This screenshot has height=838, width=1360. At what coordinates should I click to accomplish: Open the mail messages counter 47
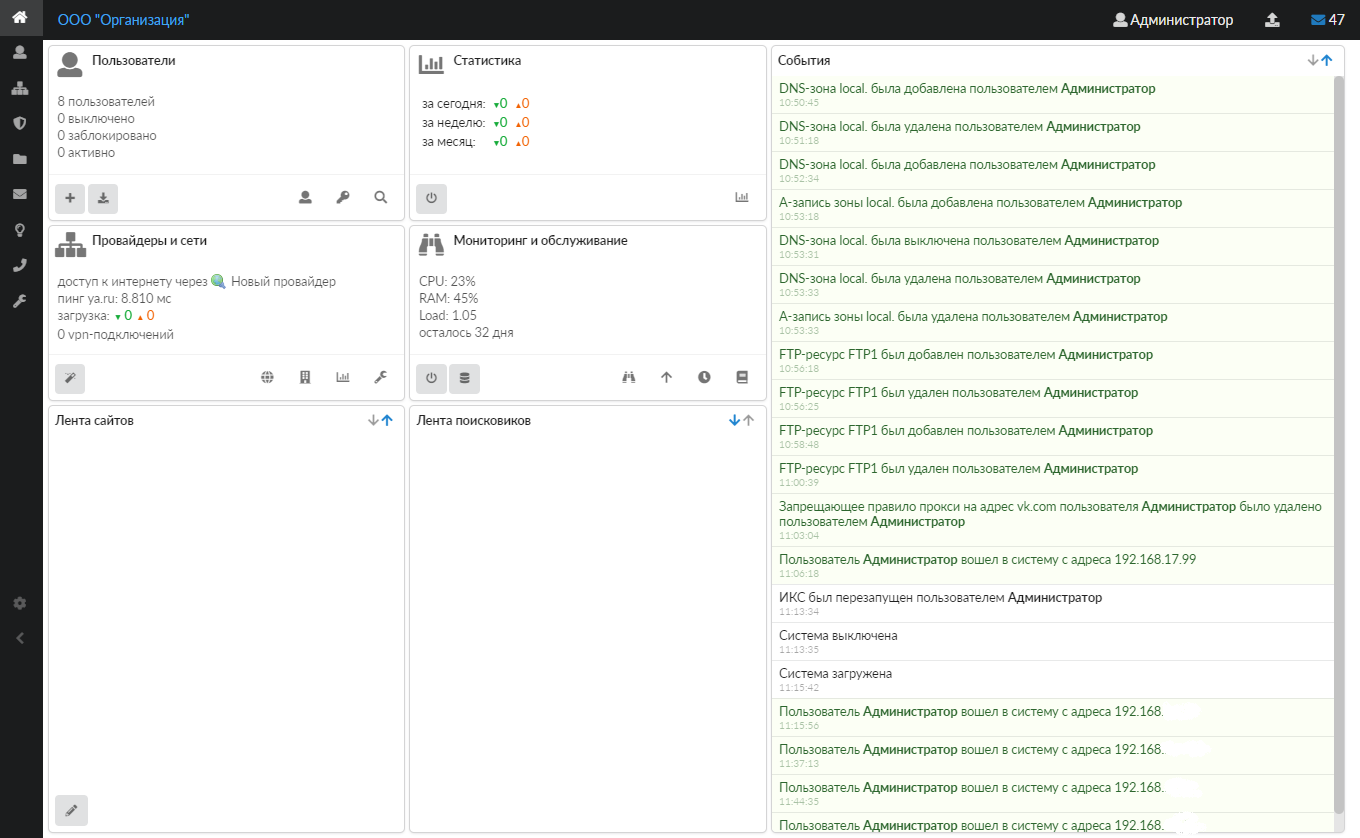pyautogui.click(x=1327, y=20)
